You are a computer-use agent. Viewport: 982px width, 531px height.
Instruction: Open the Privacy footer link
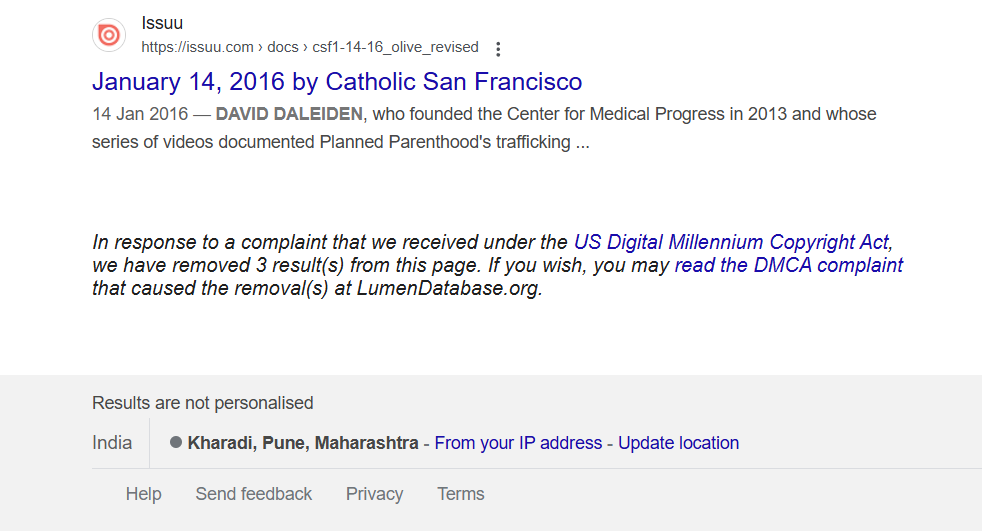(375, 494)
